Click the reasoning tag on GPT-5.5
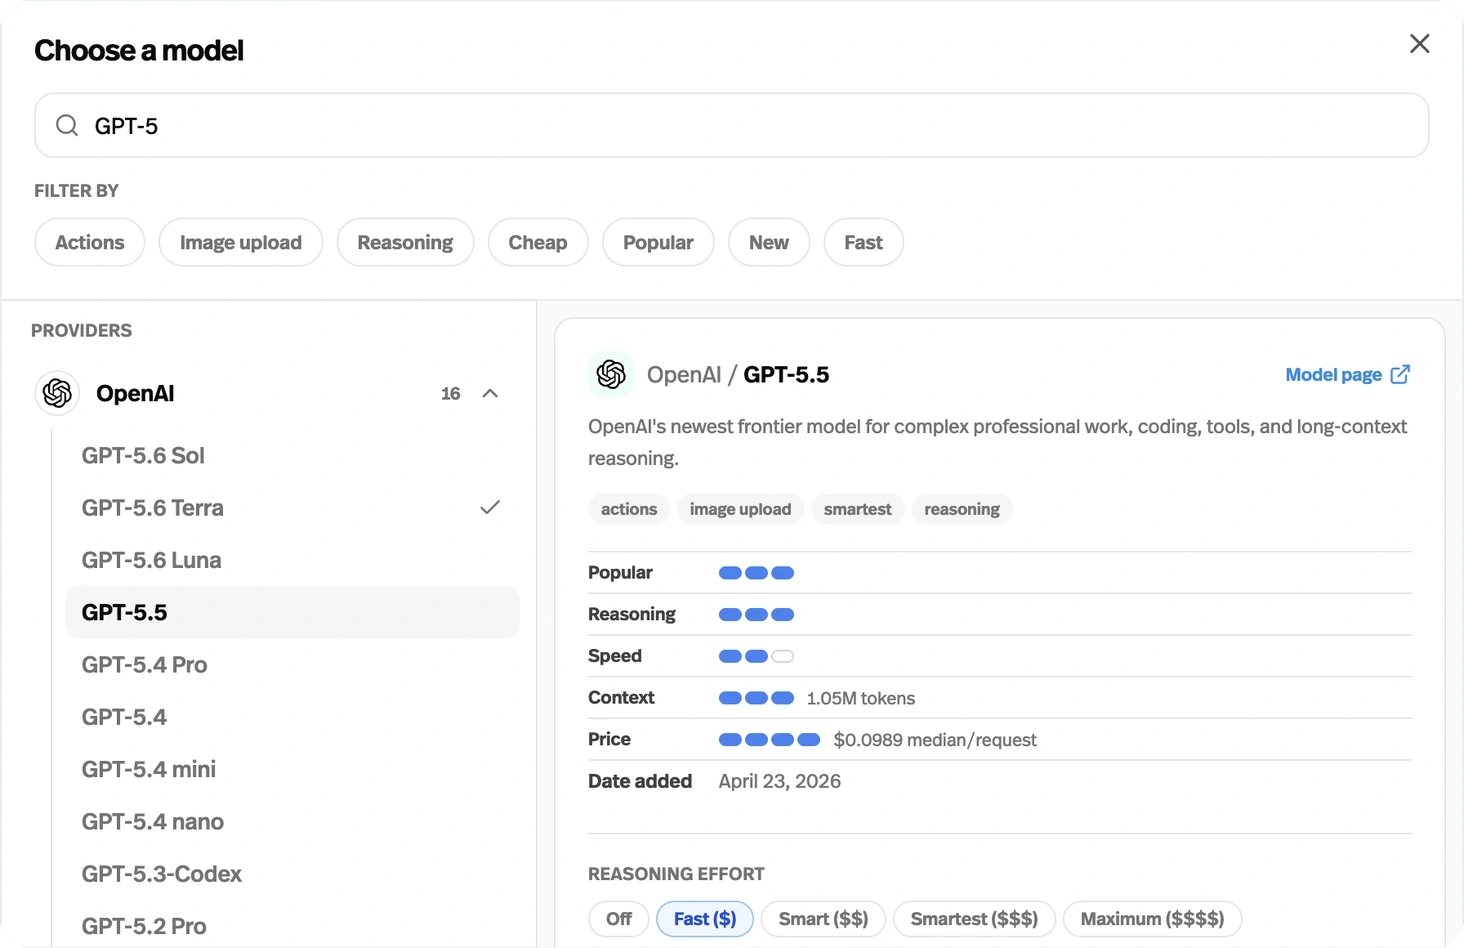 point(962,509)
